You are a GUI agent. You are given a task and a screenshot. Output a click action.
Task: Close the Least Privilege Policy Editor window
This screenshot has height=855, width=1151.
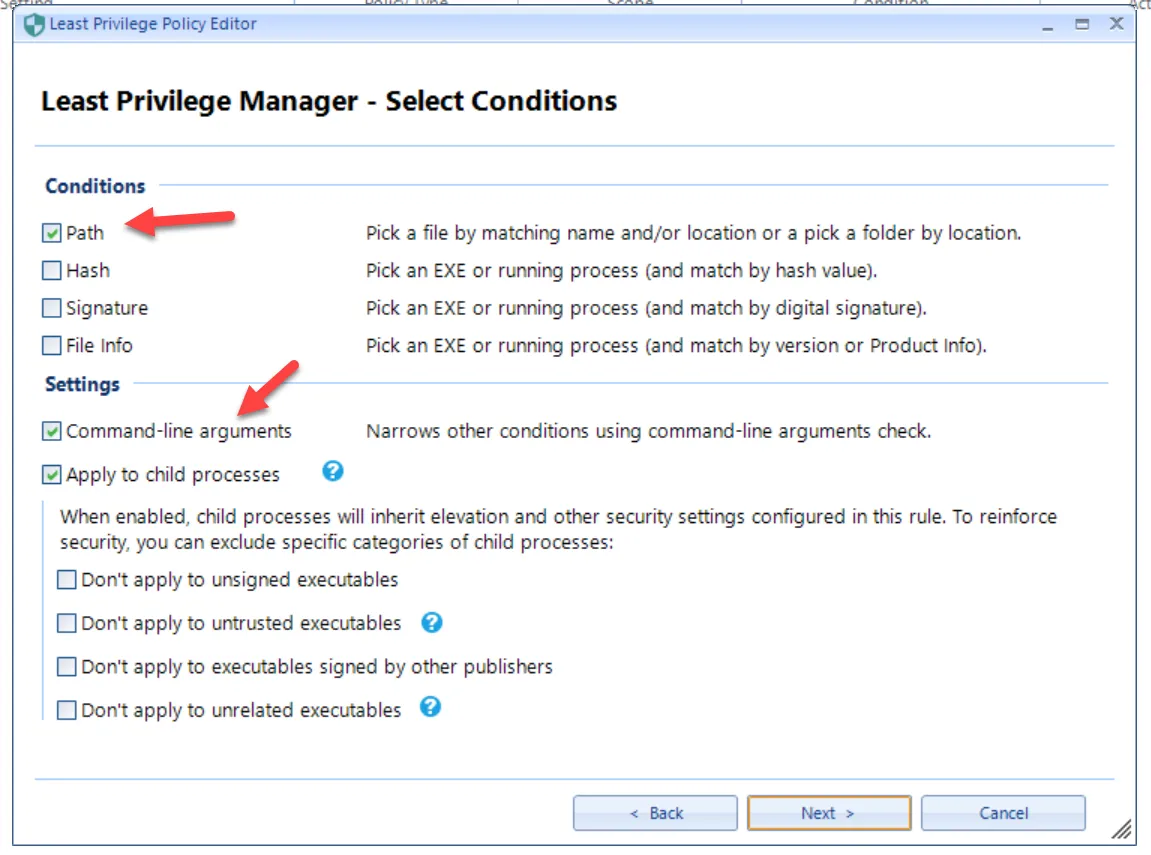tap(1117, 24)
